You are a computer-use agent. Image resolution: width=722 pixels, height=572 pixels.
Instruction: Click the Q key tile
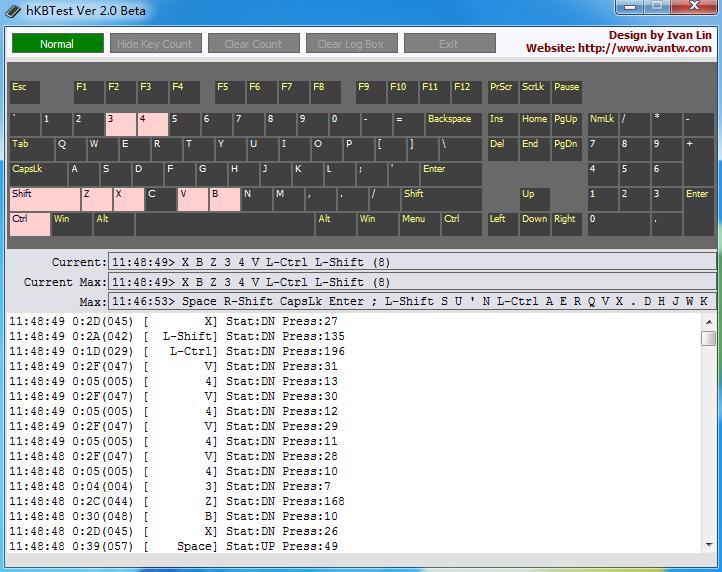coord(71,149)
